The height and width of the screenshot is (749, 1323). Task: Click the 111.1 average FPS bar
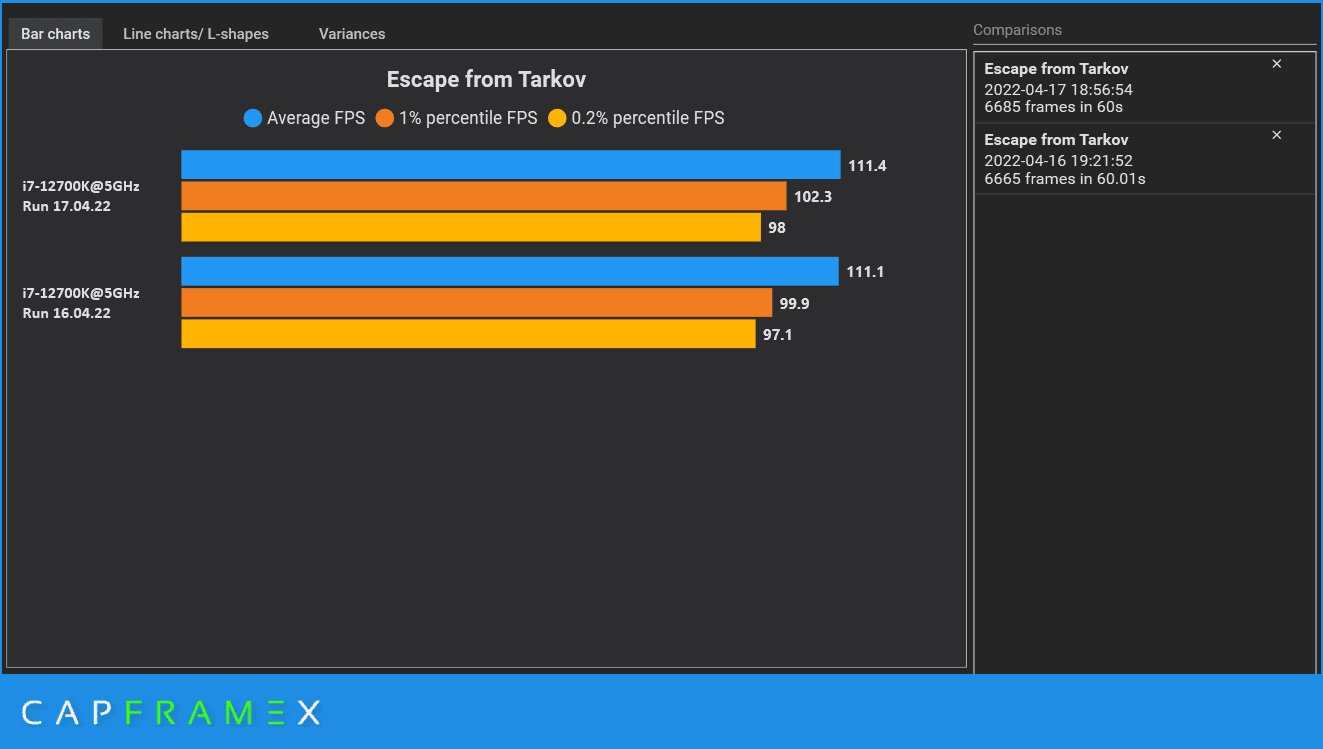pyautogui.click(x=510, y=271)
